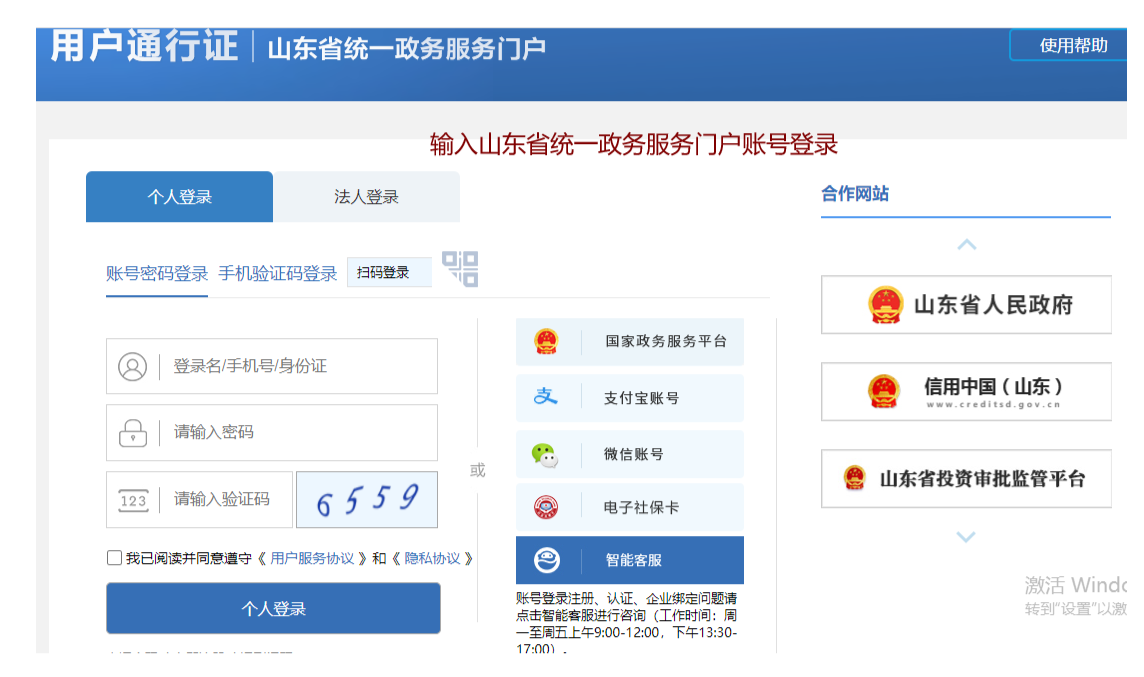
Task: Click the QR code scan login icon
Action: pos(460,269)
